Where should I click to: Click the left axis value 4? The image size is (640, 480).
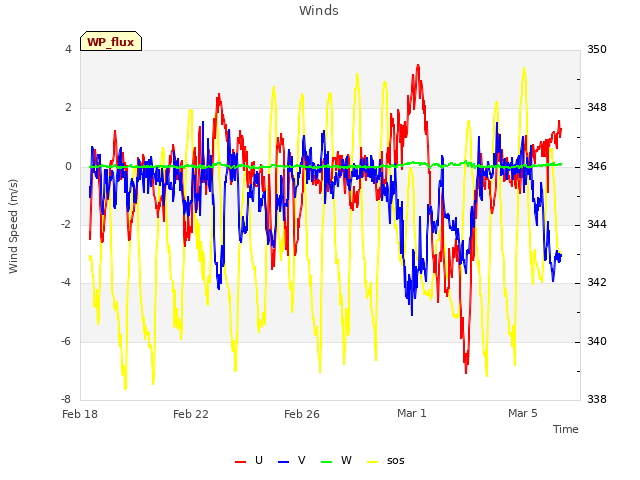click(x=68, y=49)
